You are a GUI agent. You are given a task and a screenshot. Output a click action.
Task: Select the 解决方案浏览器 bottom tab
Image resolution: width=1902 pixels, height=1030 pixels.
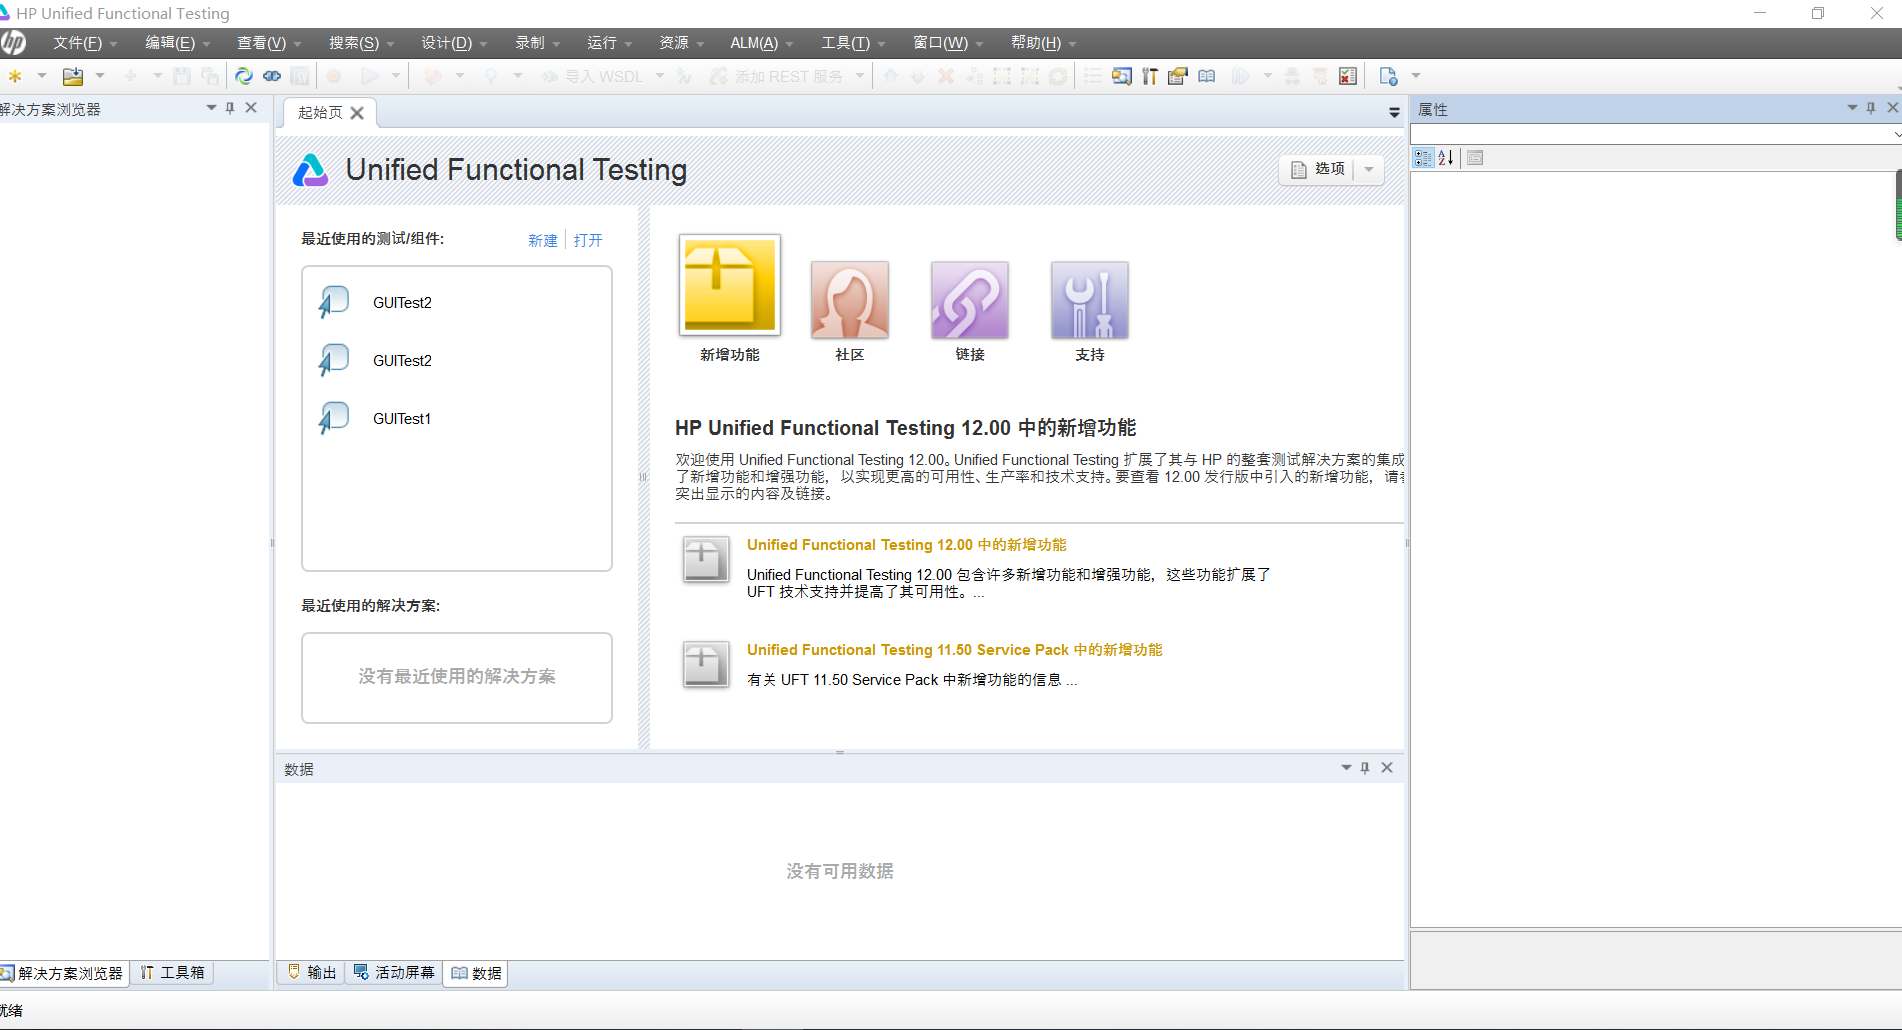[62, 973]
